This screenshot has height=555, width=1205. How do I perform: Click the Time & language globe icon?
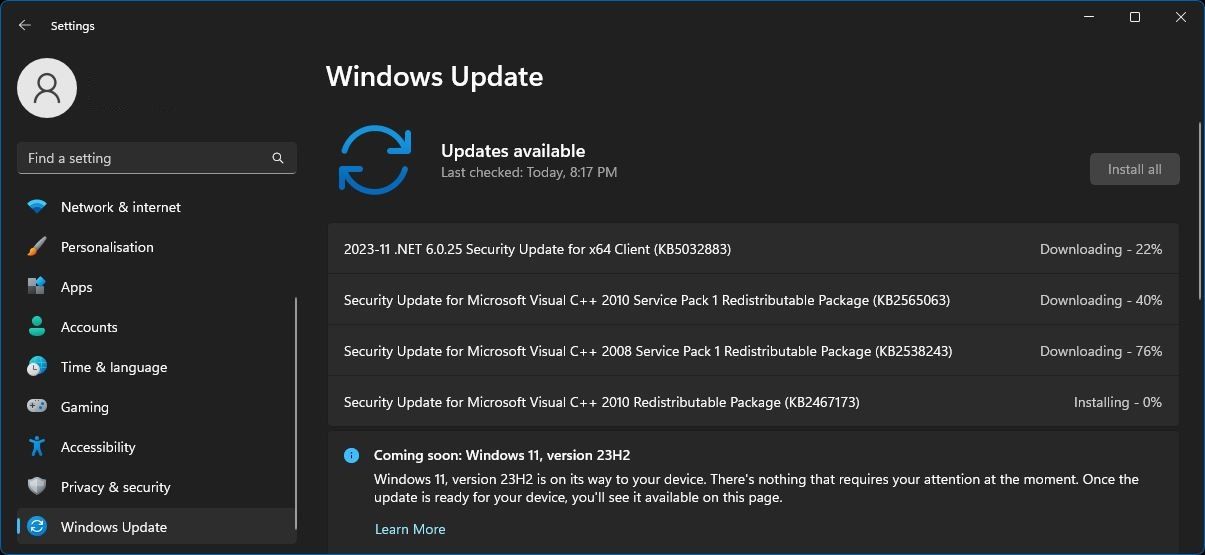coord(37,367)
